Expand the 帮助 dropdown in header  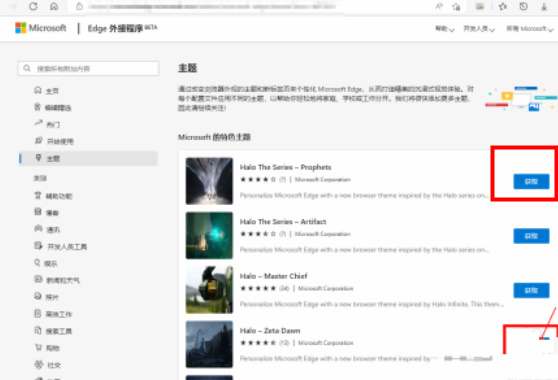(444, 28)
